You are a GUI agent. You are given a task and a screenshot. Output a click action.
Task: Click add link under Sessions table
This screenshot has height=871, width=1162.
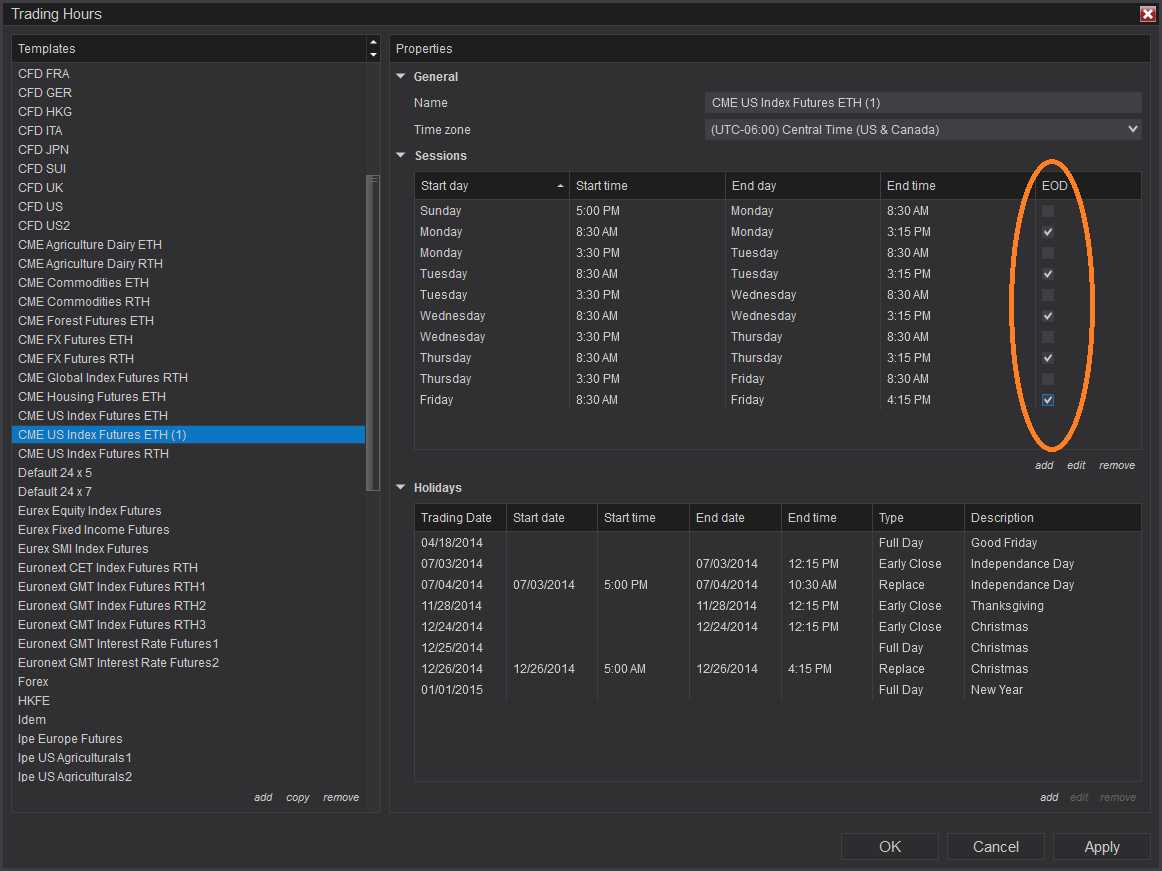[x=1044, y=466]
